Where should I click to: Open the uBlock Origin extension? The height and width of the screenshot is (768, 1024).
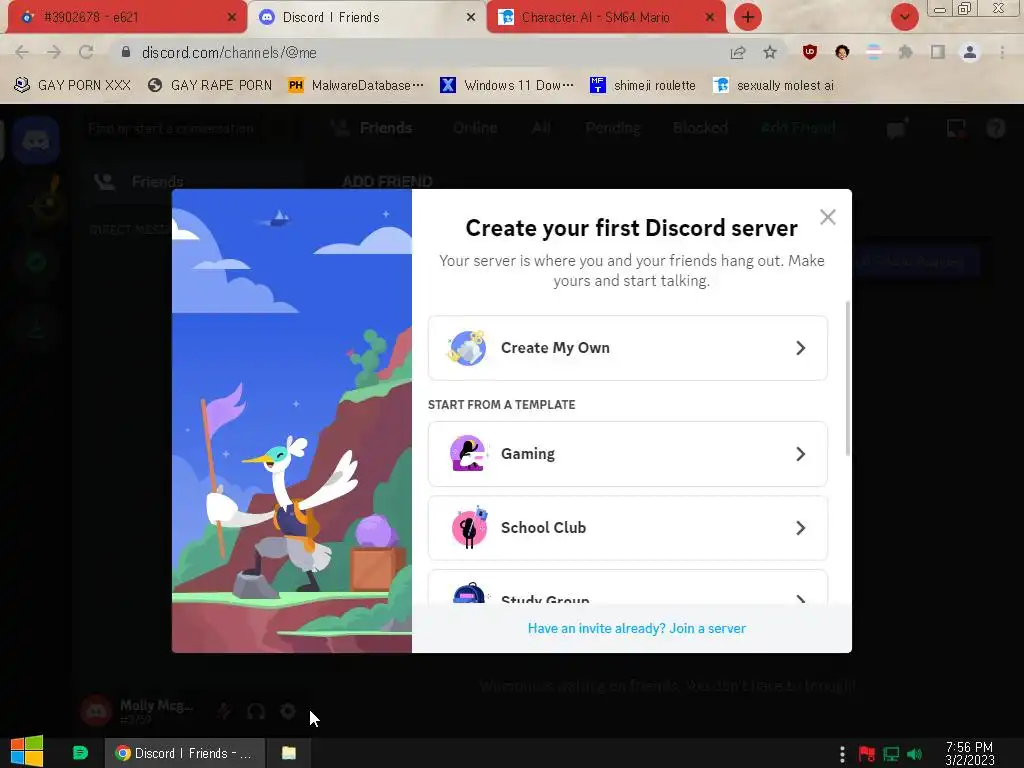pos(810,52)
